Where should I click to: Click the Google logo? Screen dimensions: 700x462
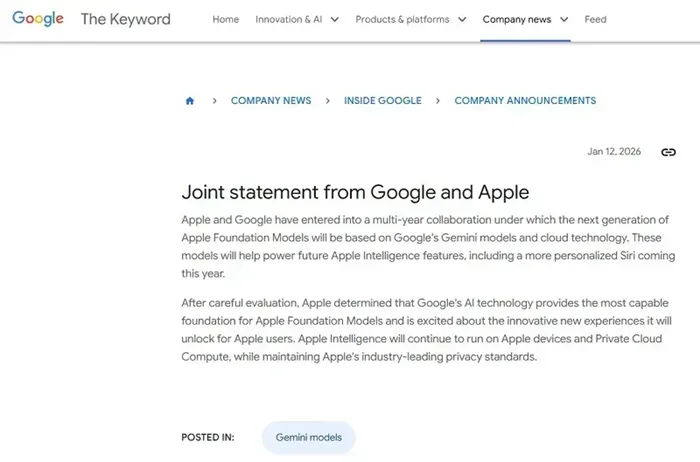[x=39, y=19]
